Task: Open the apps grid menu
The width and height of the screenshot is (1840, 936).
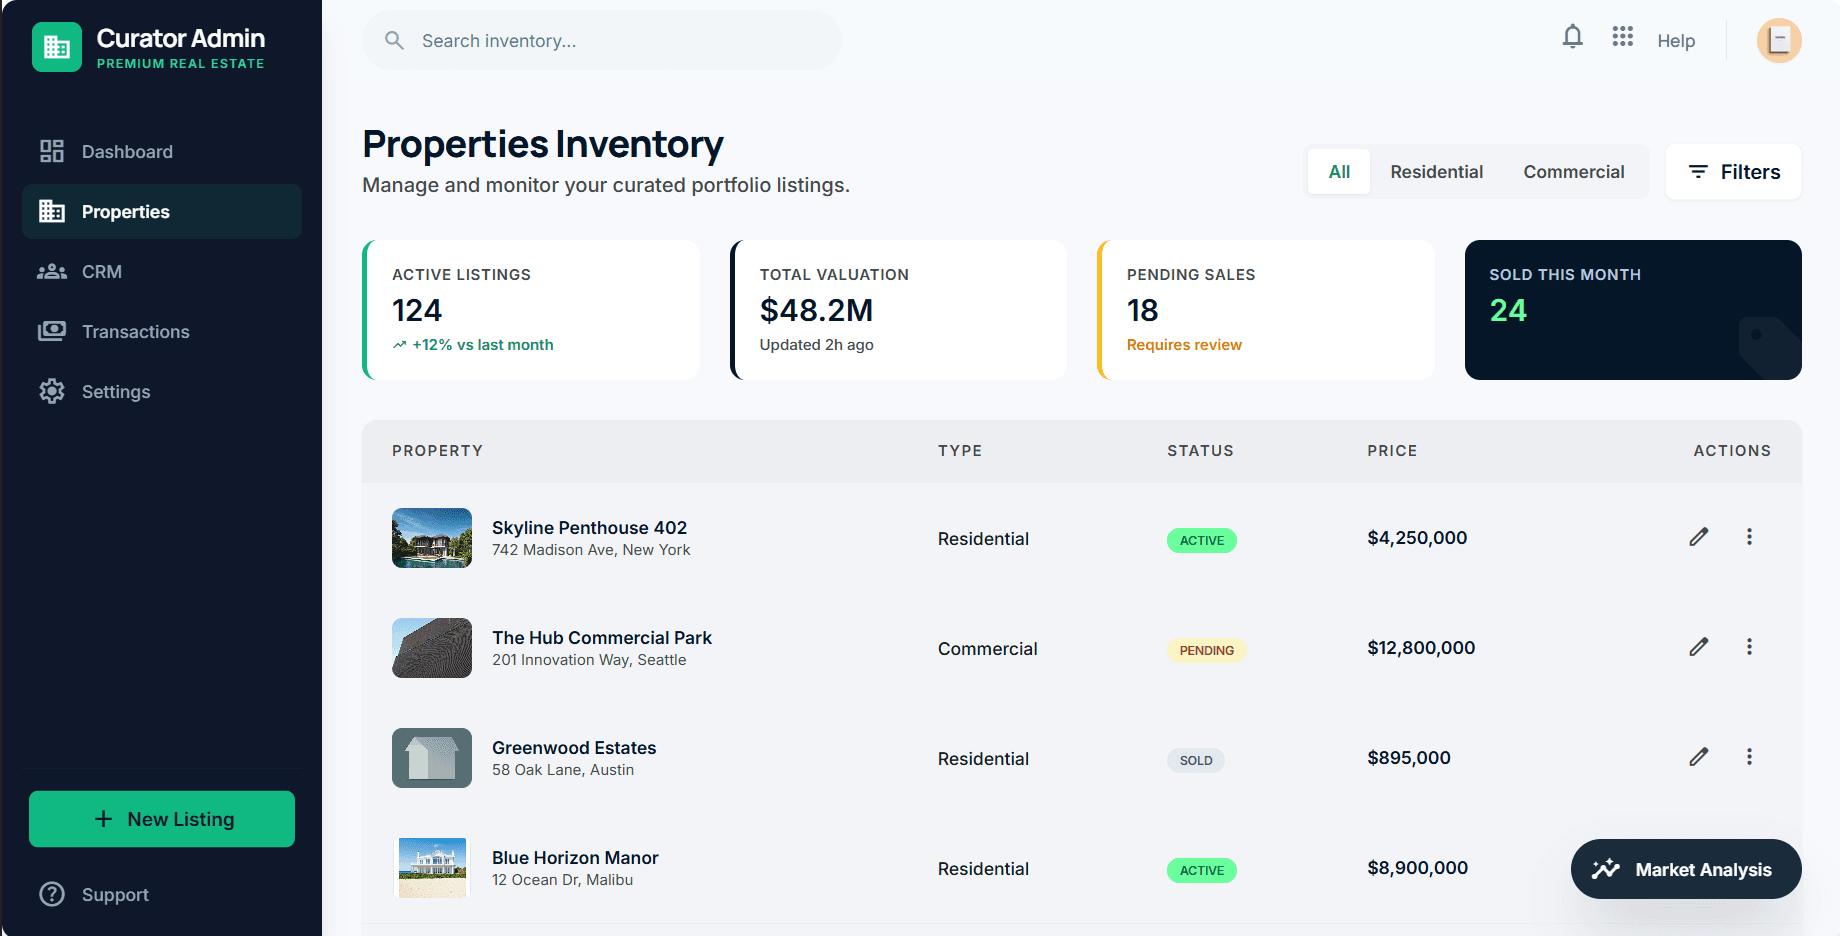Action: click(x=1622, y=37)
